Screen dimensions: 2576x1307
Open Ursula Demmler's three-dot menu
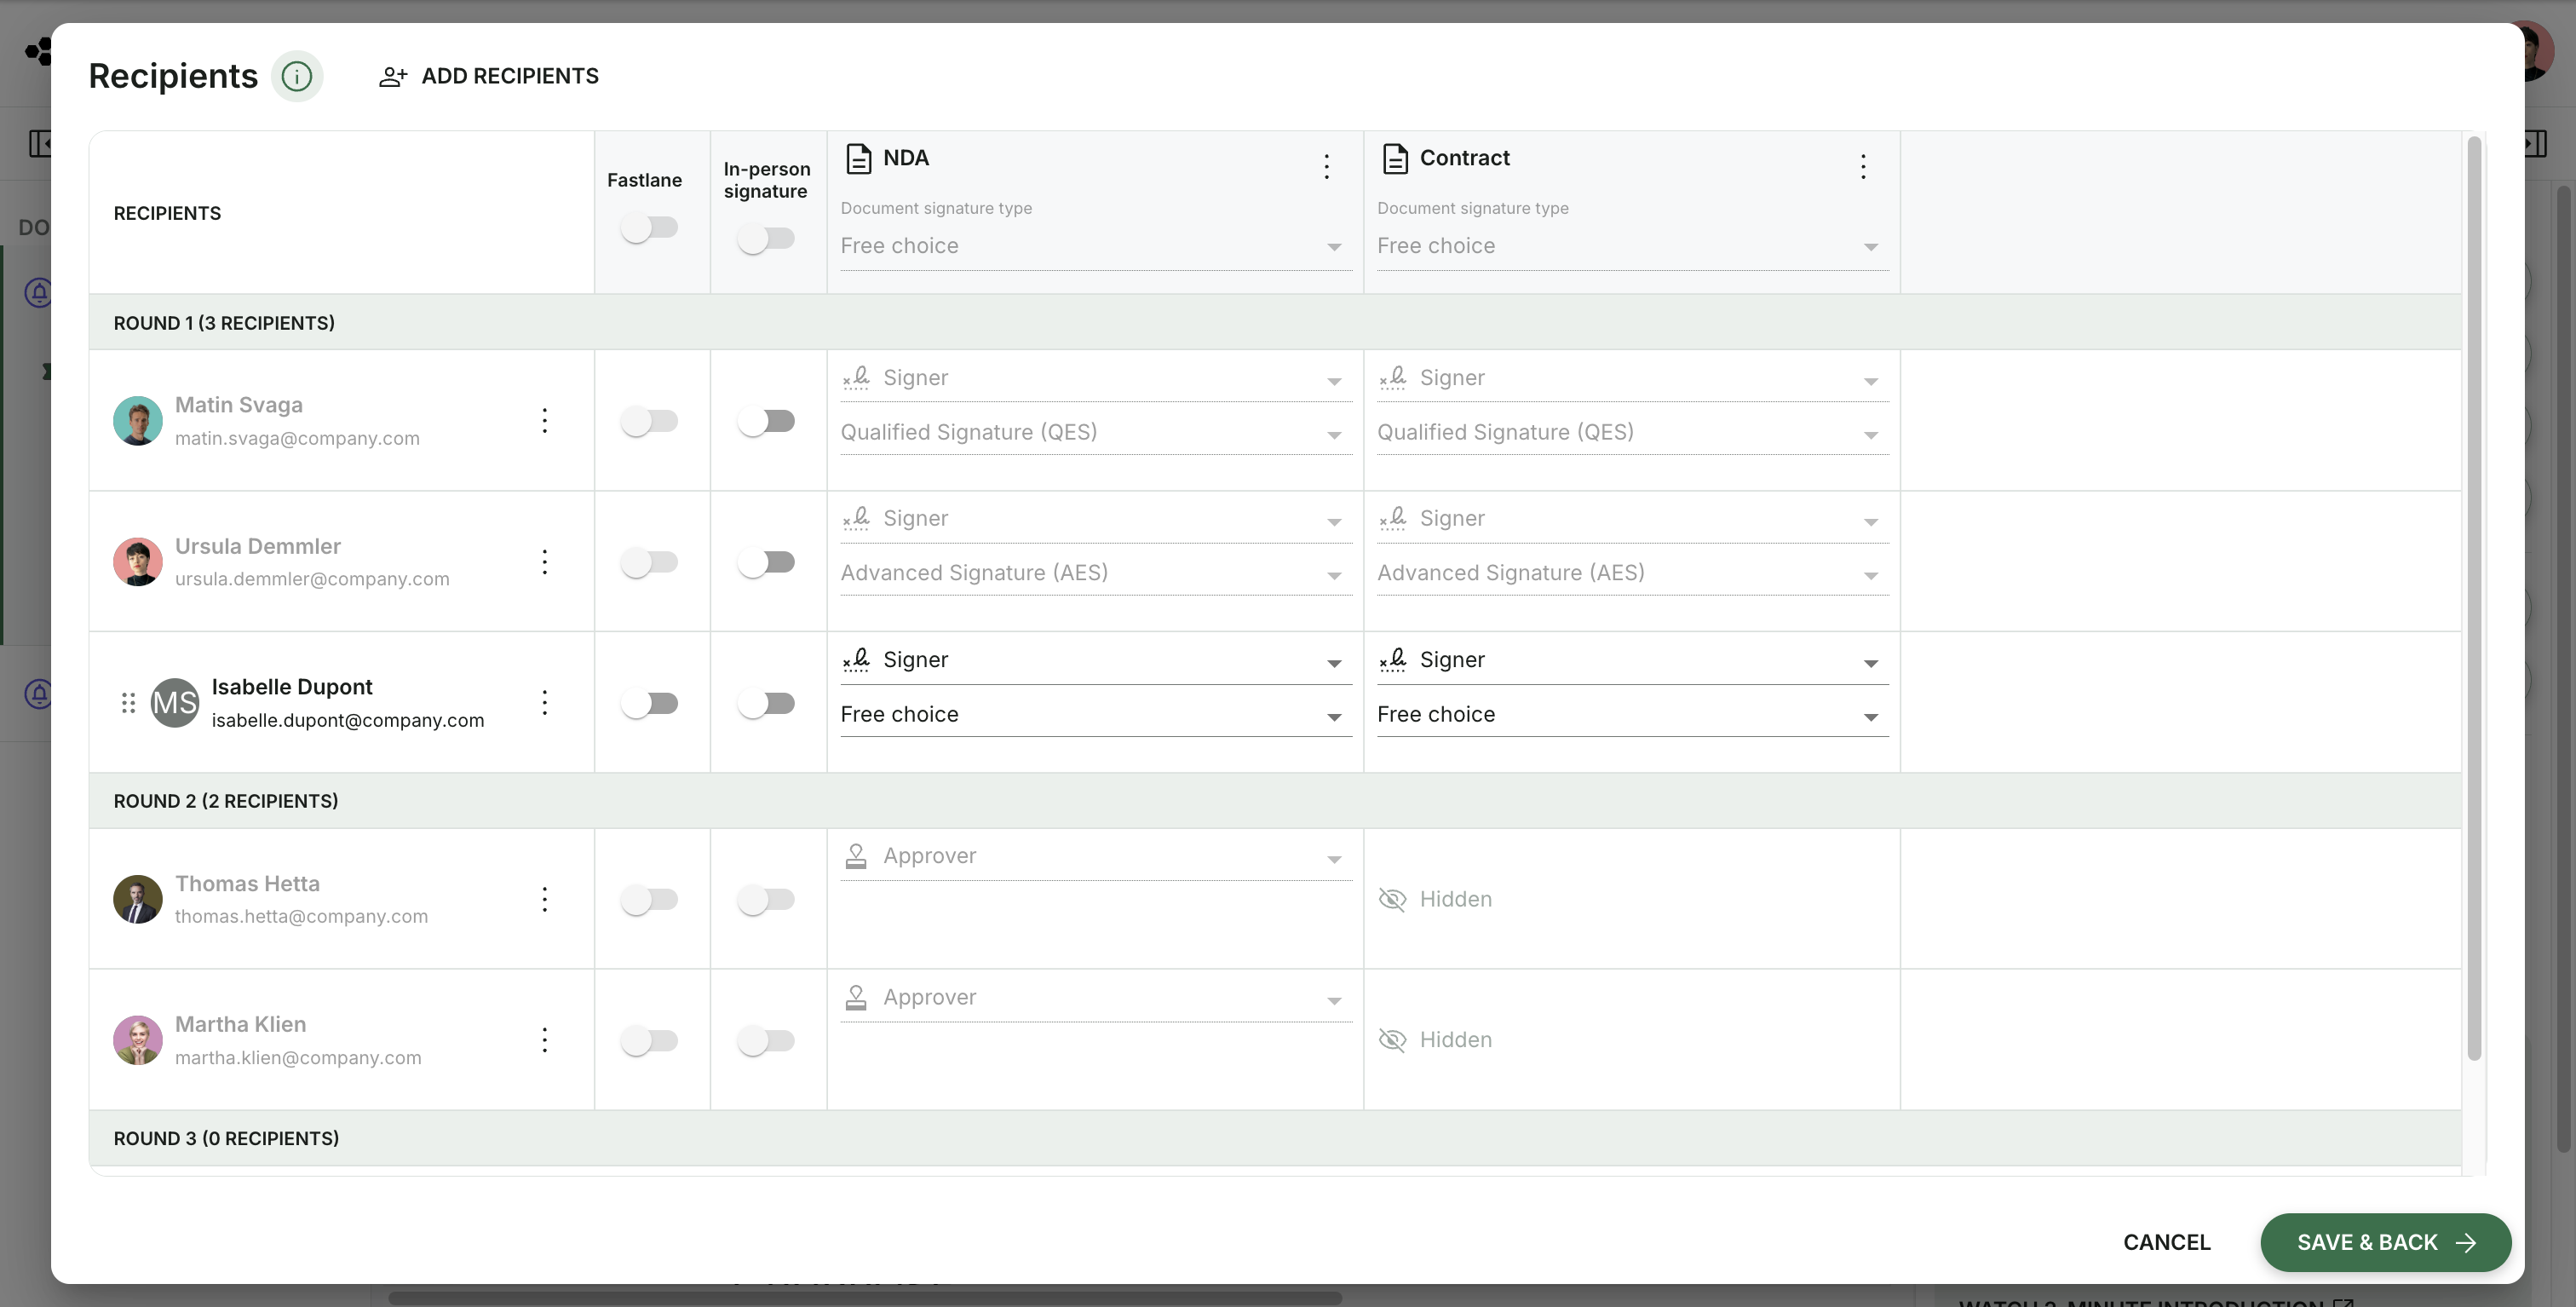click(x=545, y=562)
